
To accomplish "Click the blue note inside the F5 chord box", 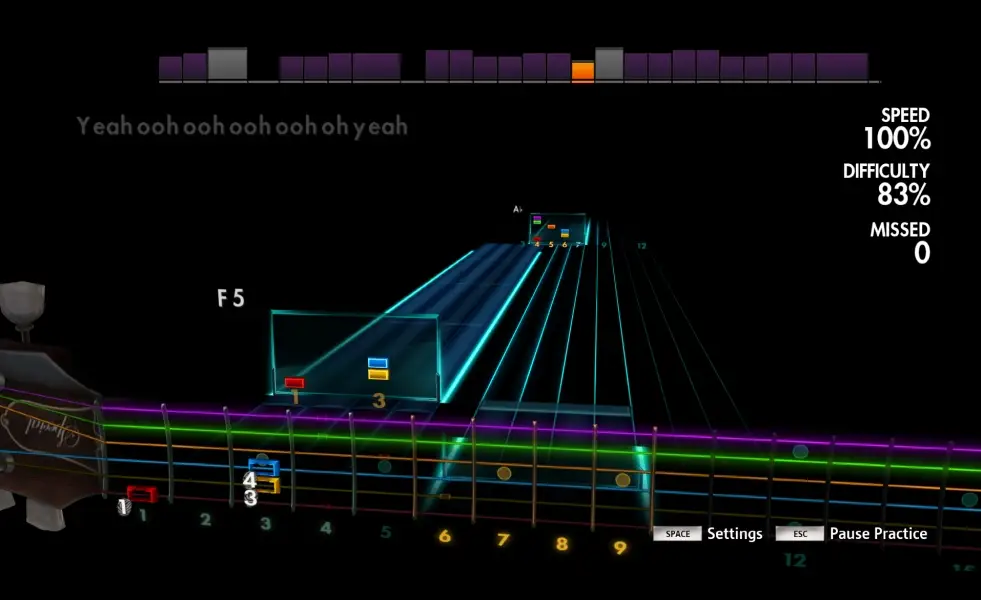I will click(377, 363).
